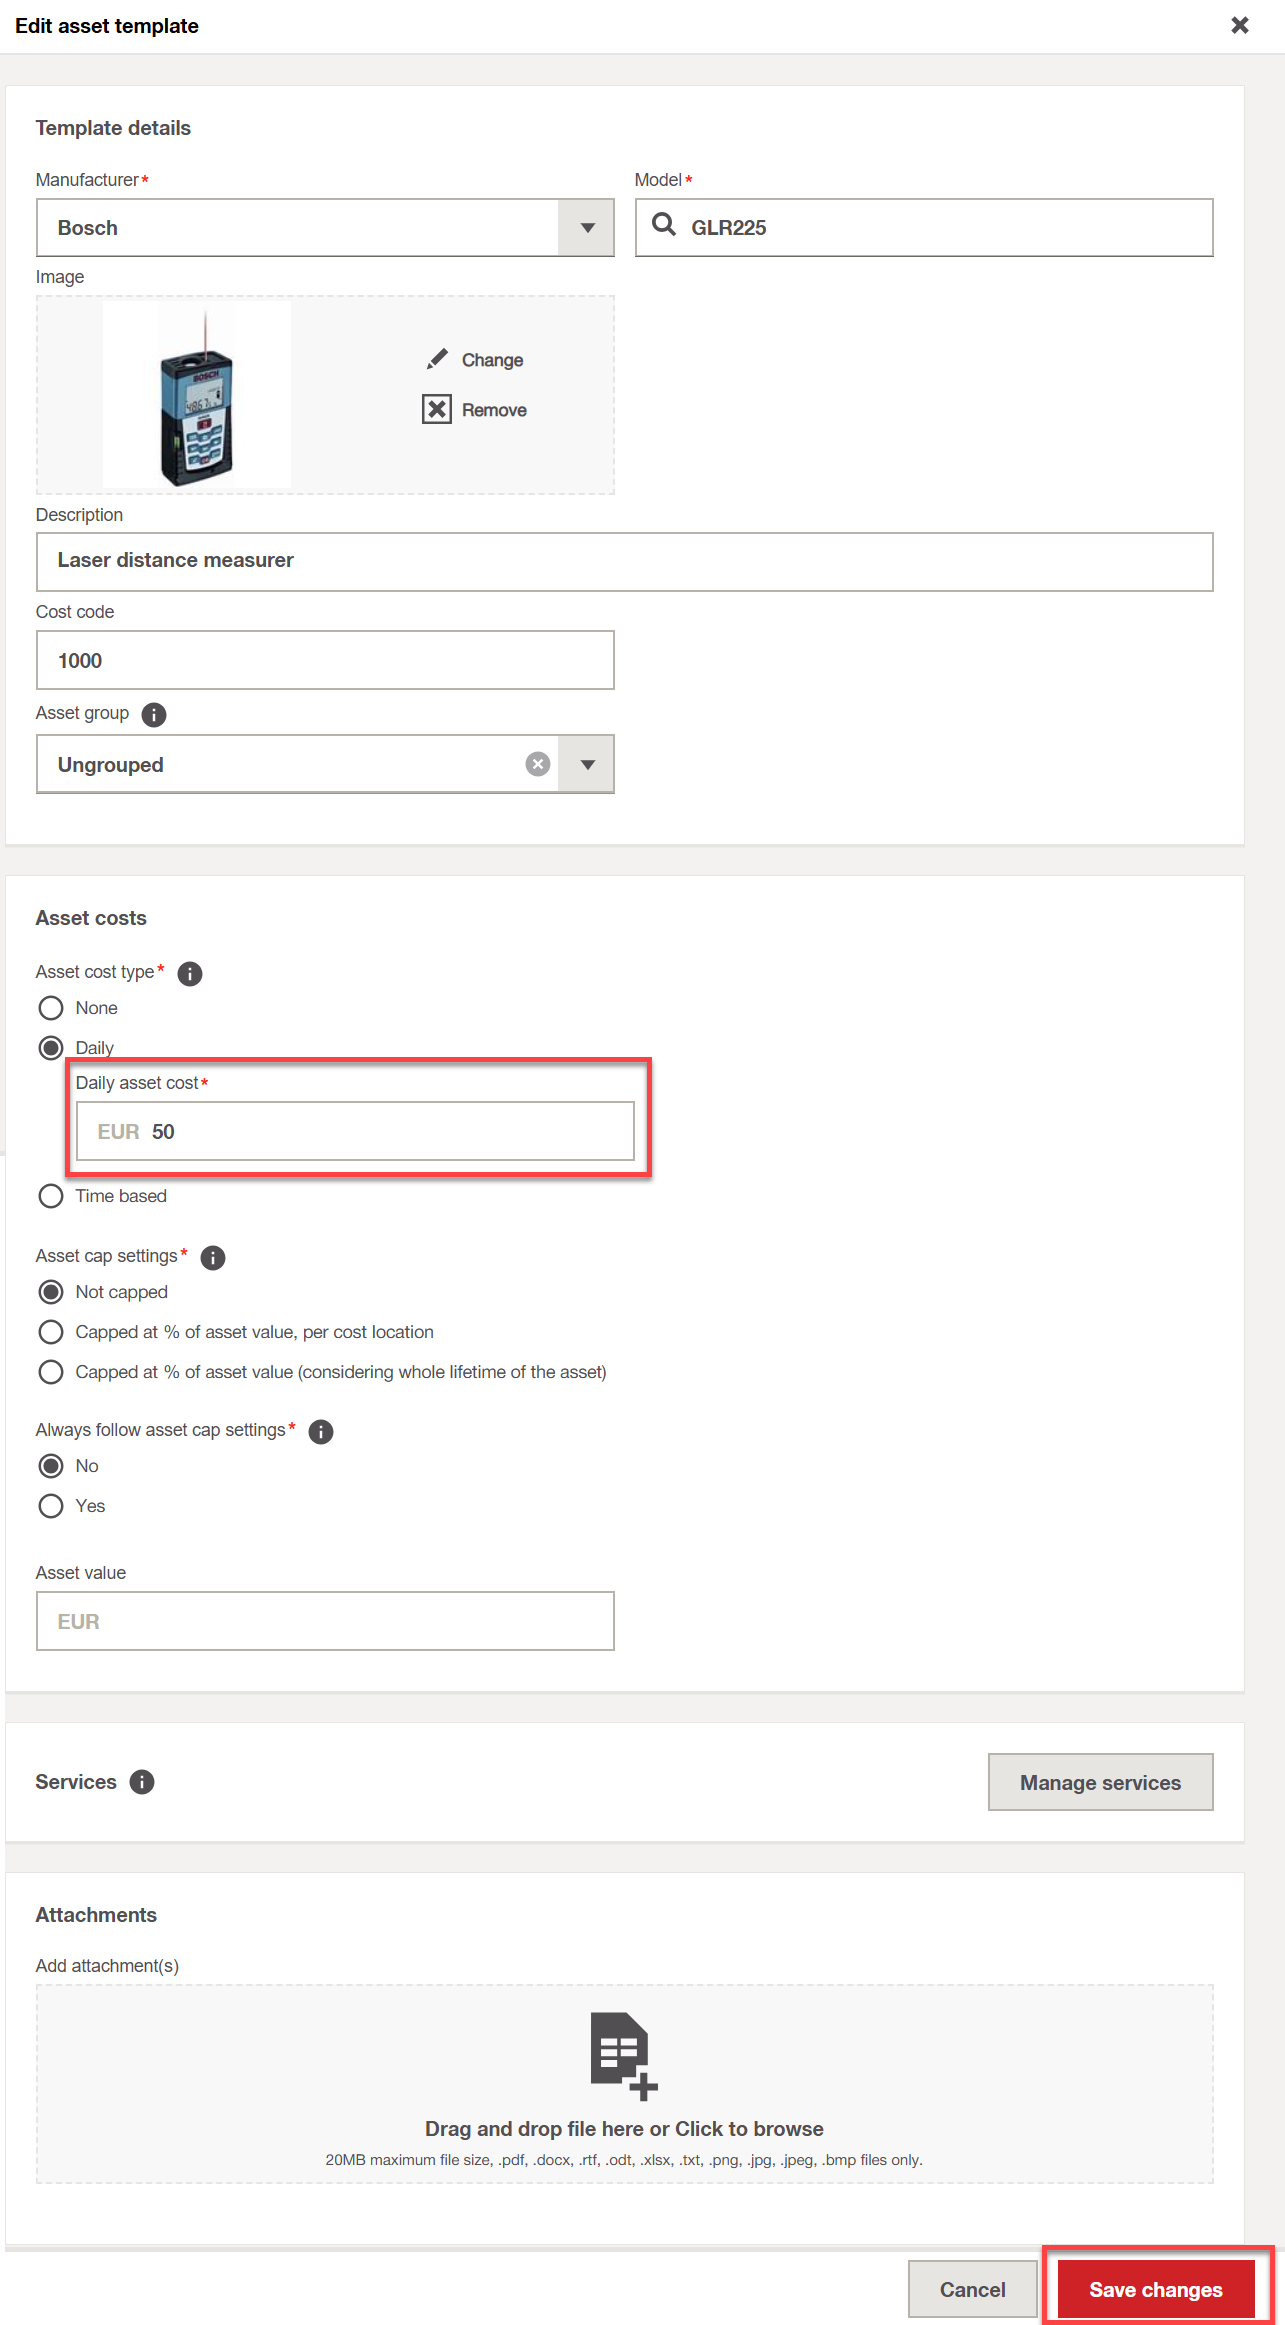This screenshot has height=2325, width=1285.
Task: Select the None asset cost type
Action: pyautogui.click(x=51, y=1008)
